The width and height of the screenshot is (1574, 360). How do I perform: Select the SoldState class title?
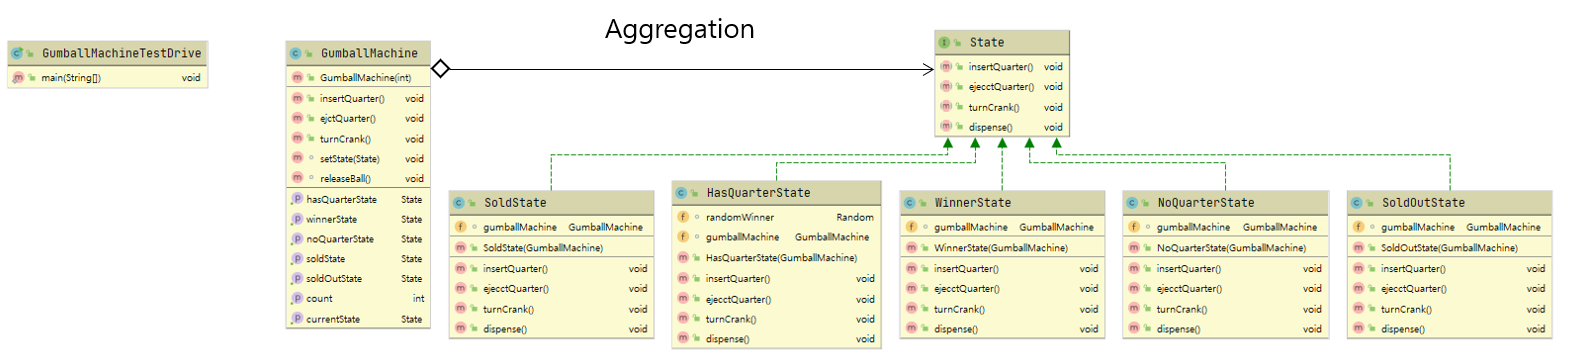[x=515, y=202]
